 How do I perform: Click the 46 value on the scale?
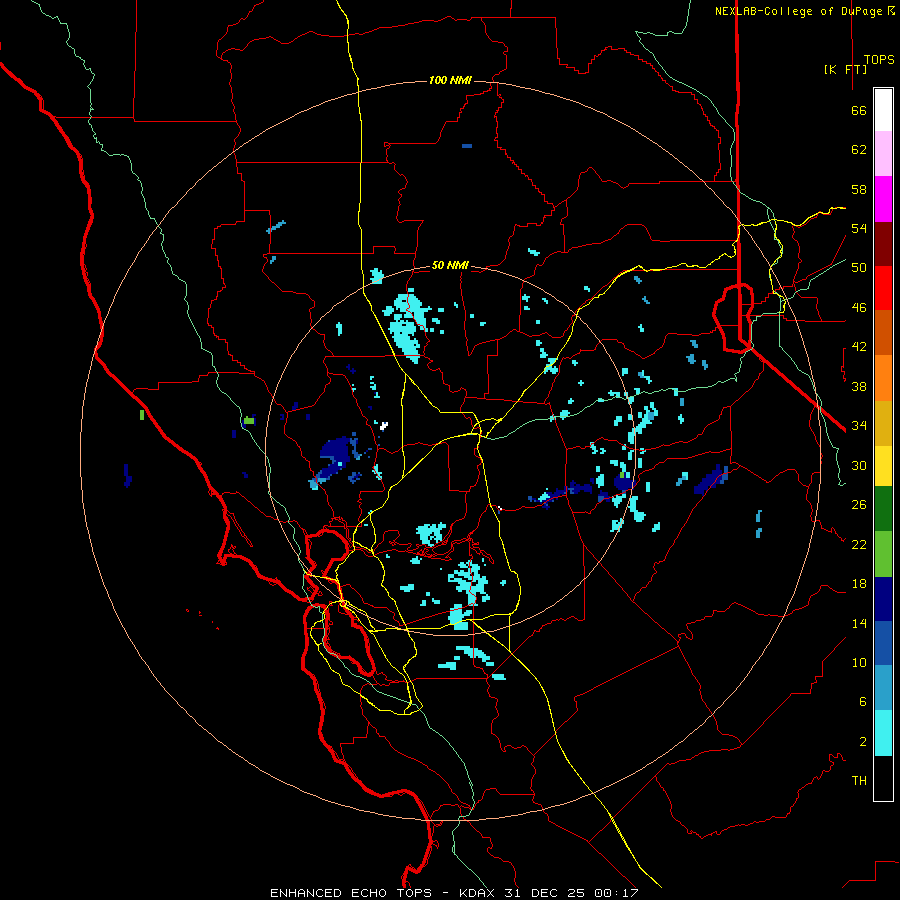[859, 308]
